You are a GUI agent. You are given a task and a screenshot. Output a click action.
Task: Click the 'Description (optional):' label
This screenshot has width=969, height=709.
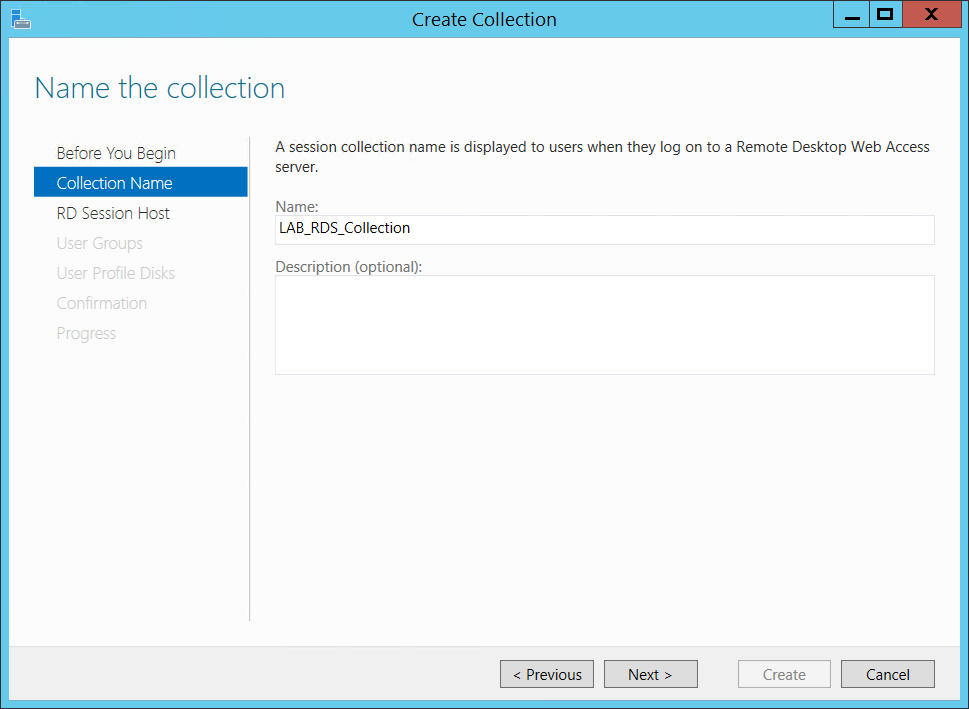pos(348,266)
